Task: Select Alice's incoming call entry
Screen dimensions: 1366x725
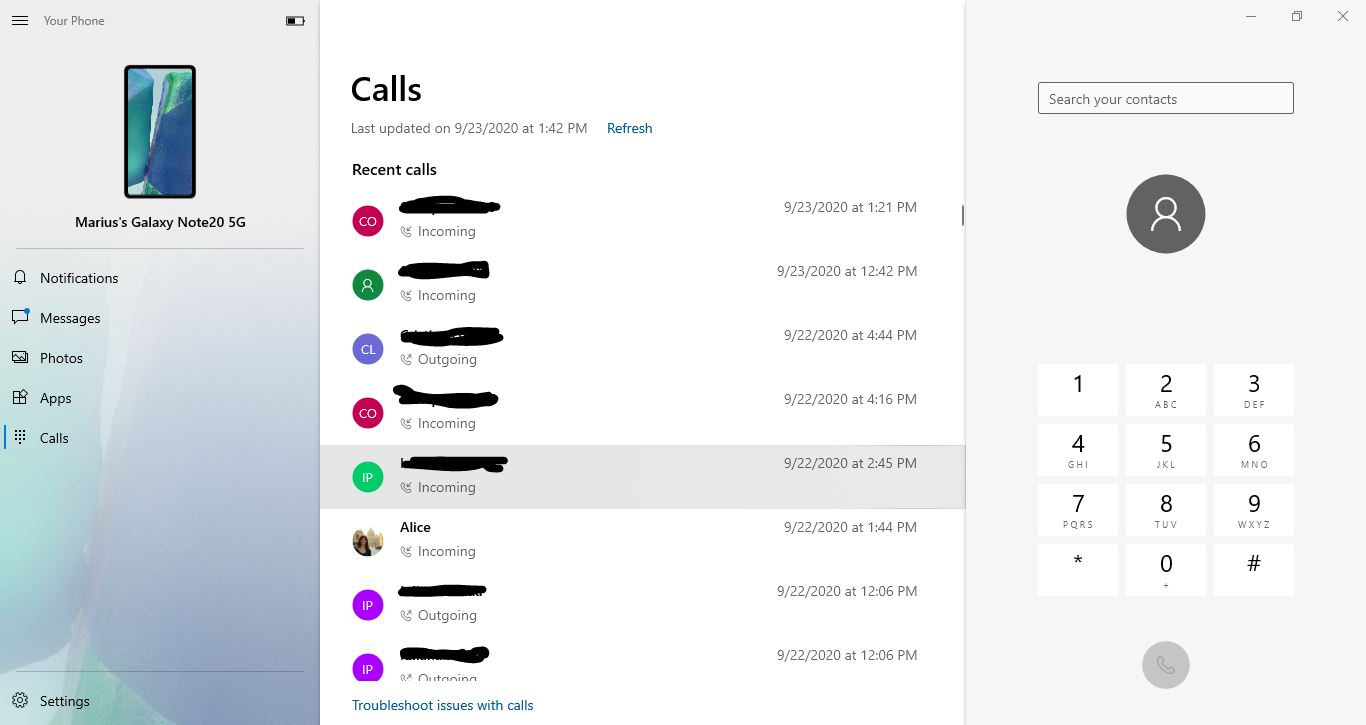Action: coord(642,541)
